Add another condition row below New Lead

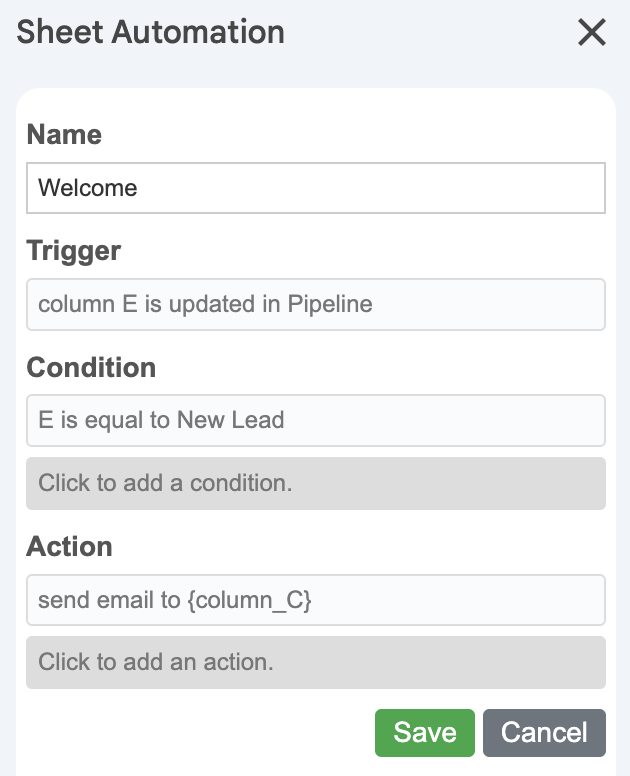315,483
